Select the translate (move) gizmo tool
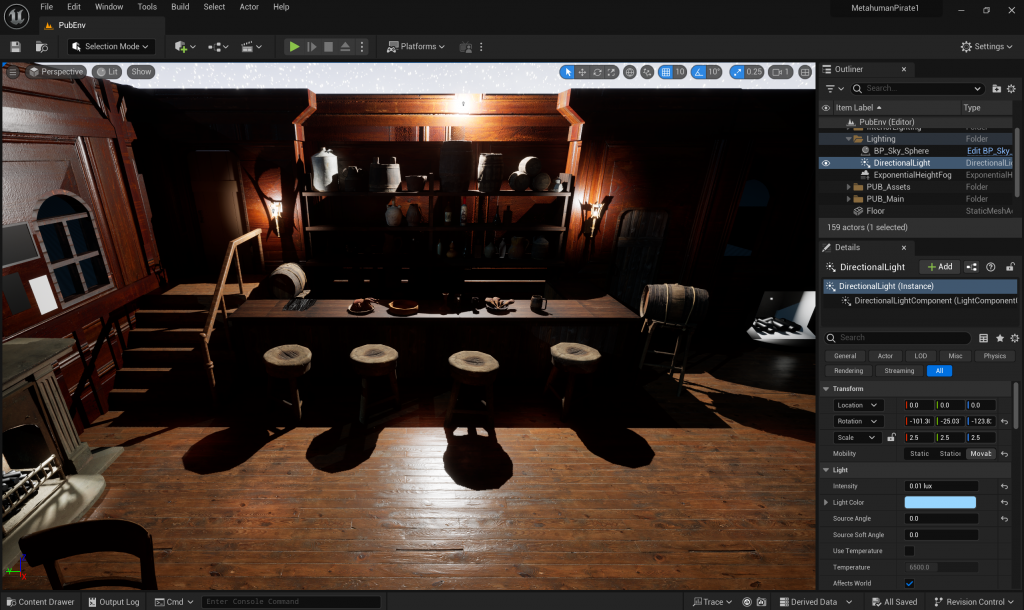This screenshot has width=1024, height=610. coord(582,72)
